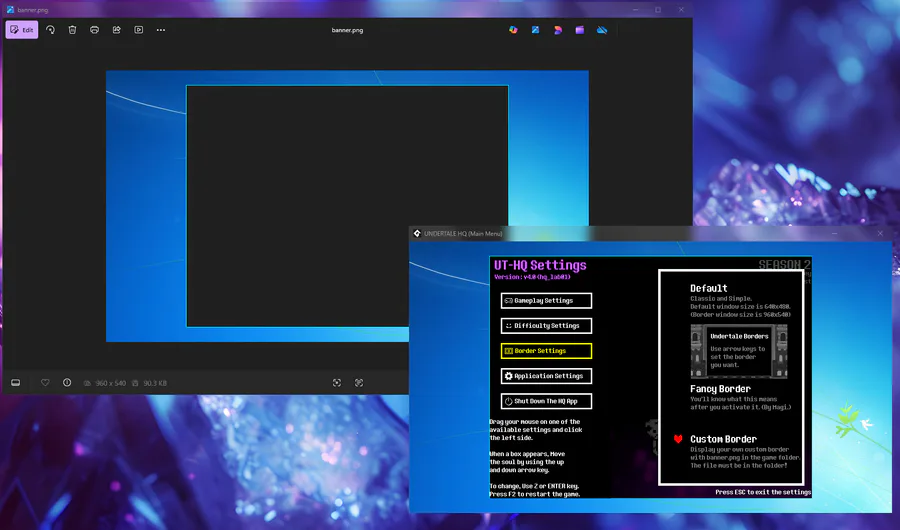Image resolution: width=900 pixels, height=530 pixels.
Task: Select the highlighted Border Settings button
Action: coord(546,351)
